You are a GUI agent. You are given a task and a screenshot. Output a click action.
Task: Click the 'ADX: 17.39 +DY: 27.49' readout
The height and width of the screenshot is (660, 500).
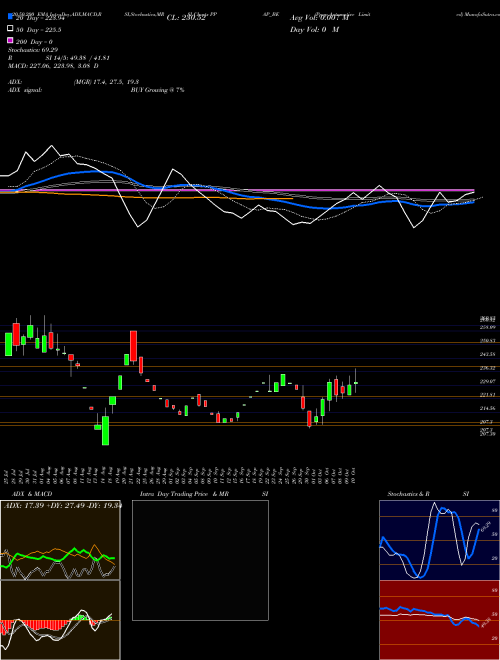click(62, 505)
